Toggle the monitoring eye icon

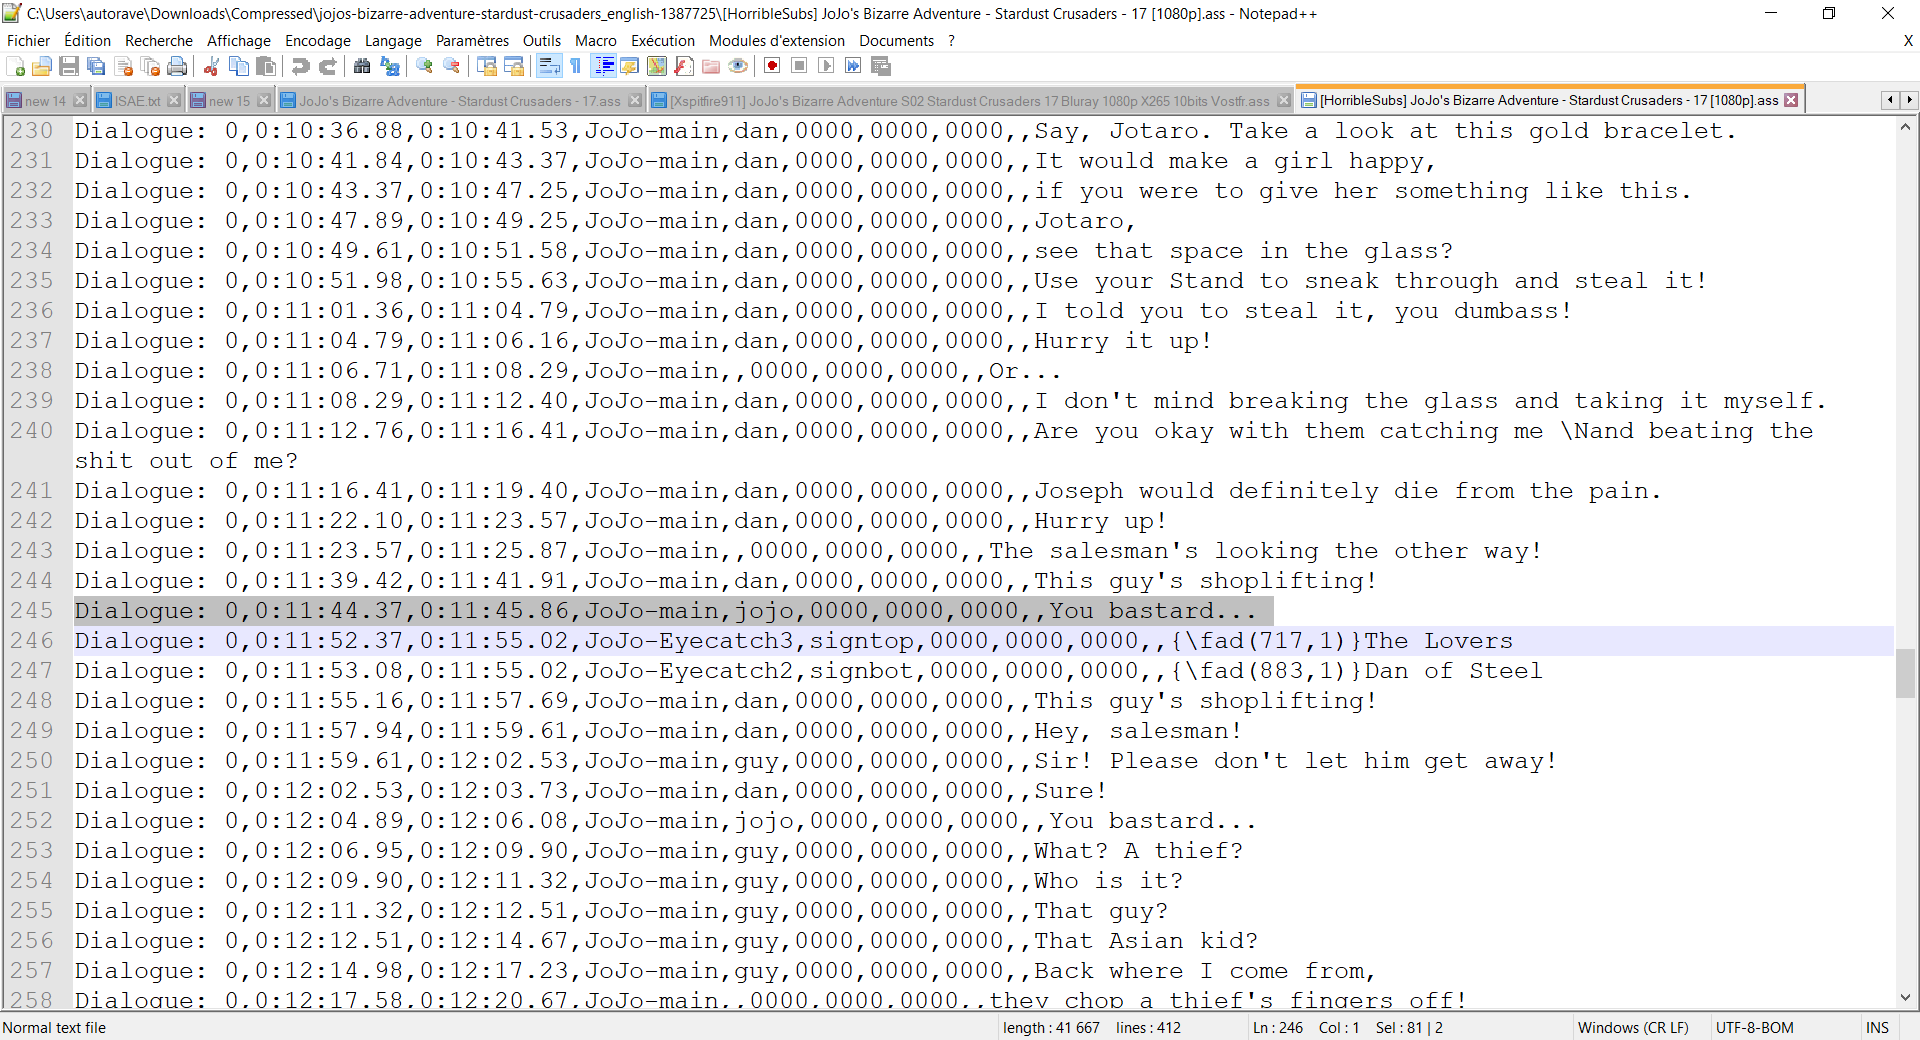(x=738, y=66)
